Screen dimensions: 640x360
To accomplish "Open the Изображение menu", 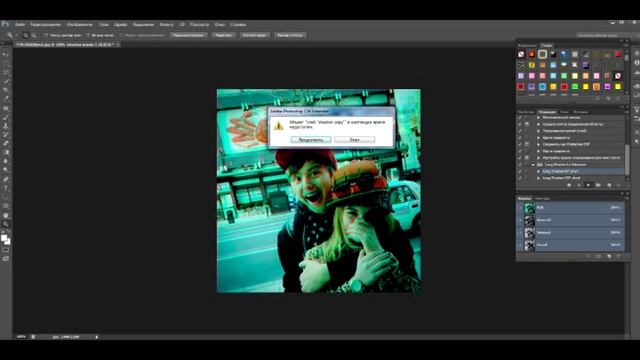I will pos(80,24).
